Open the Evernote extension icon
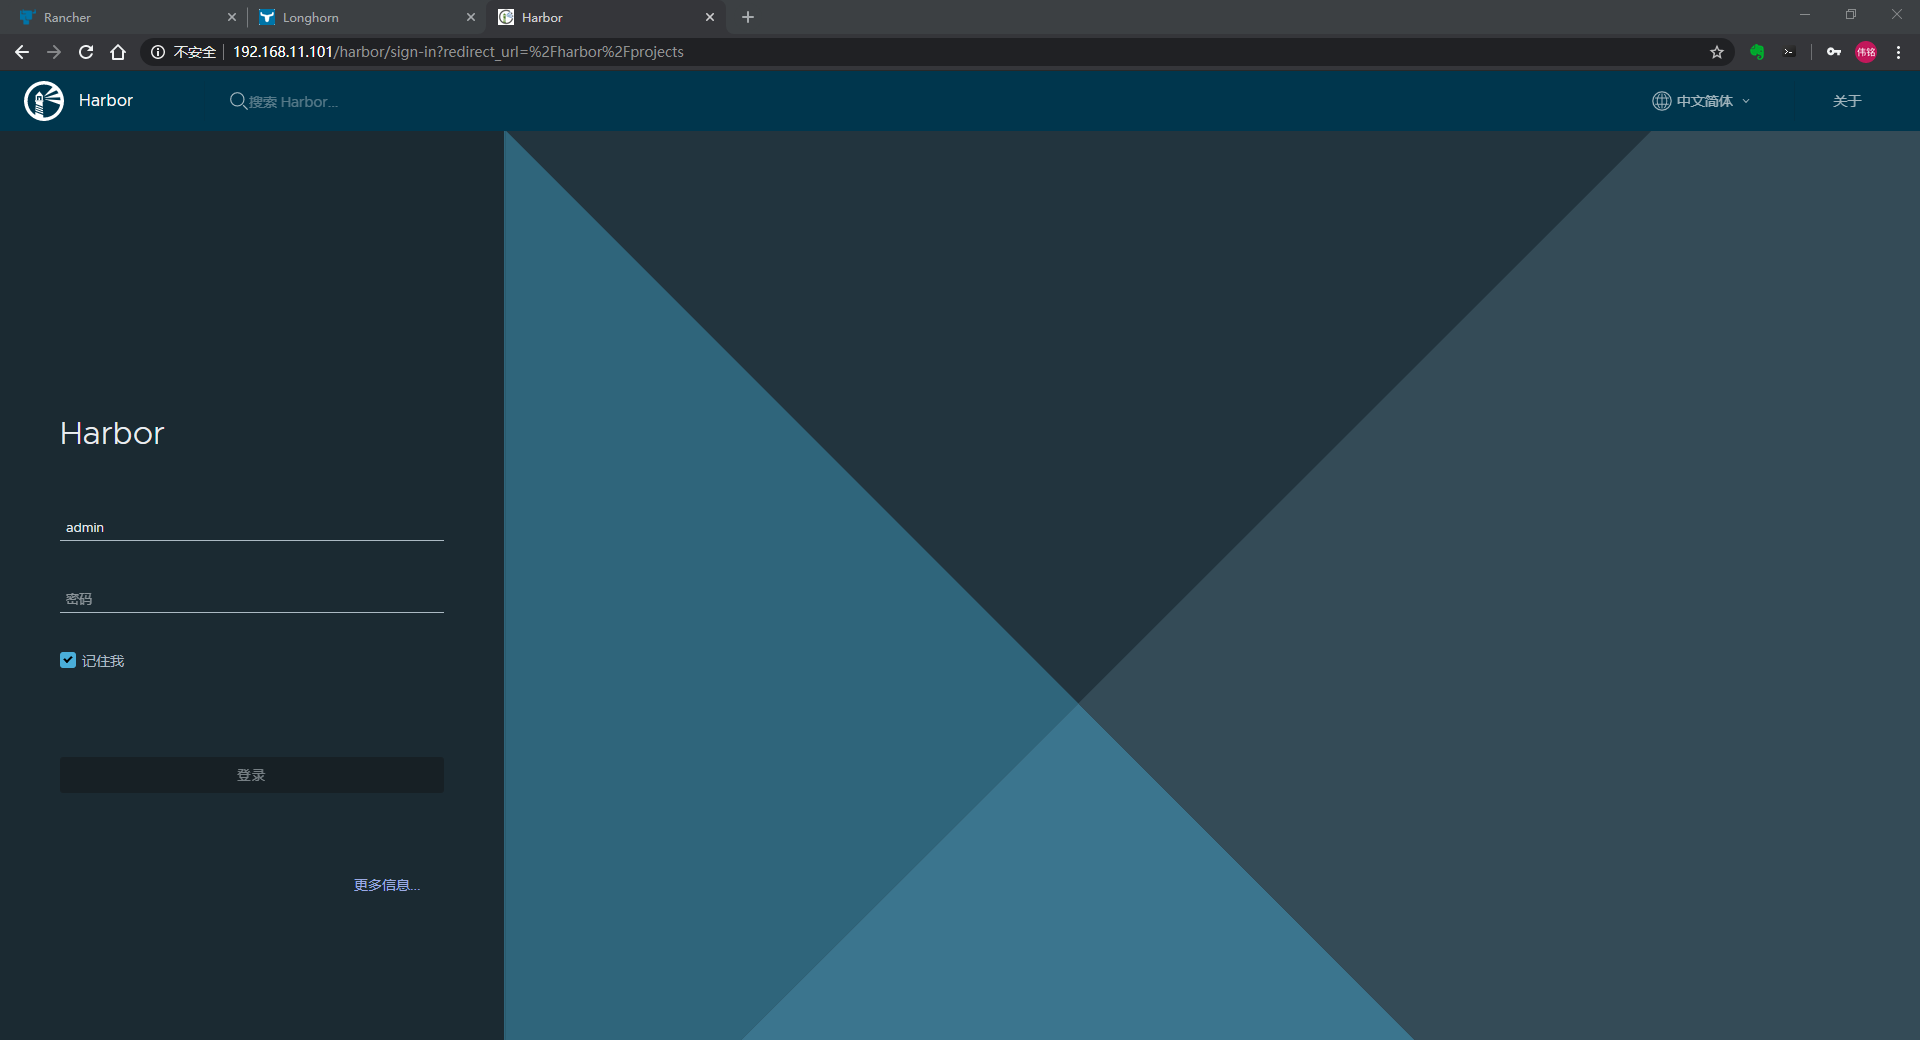The image size is (1920, 1040). pyautogui.click(x=1757, y=52)
